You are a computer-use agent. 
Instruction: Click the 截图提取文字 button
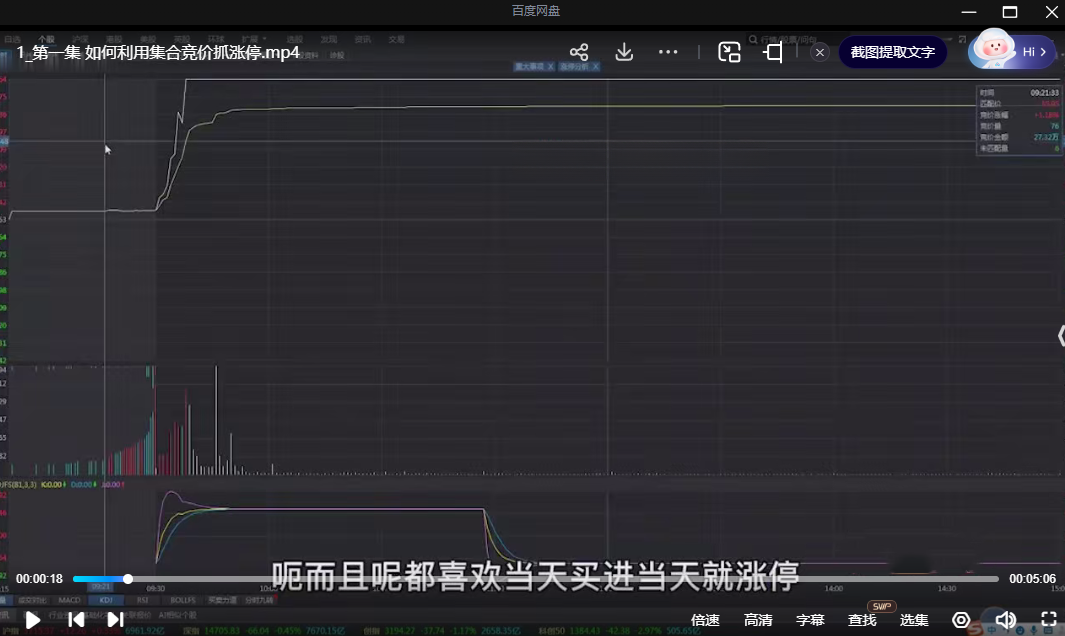[x=892, y=52]
